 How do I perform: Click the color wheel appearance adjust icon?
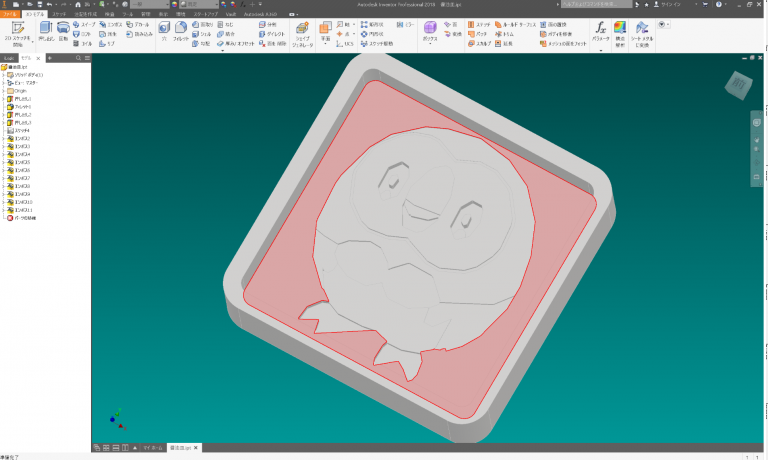(x=174, y=4)
